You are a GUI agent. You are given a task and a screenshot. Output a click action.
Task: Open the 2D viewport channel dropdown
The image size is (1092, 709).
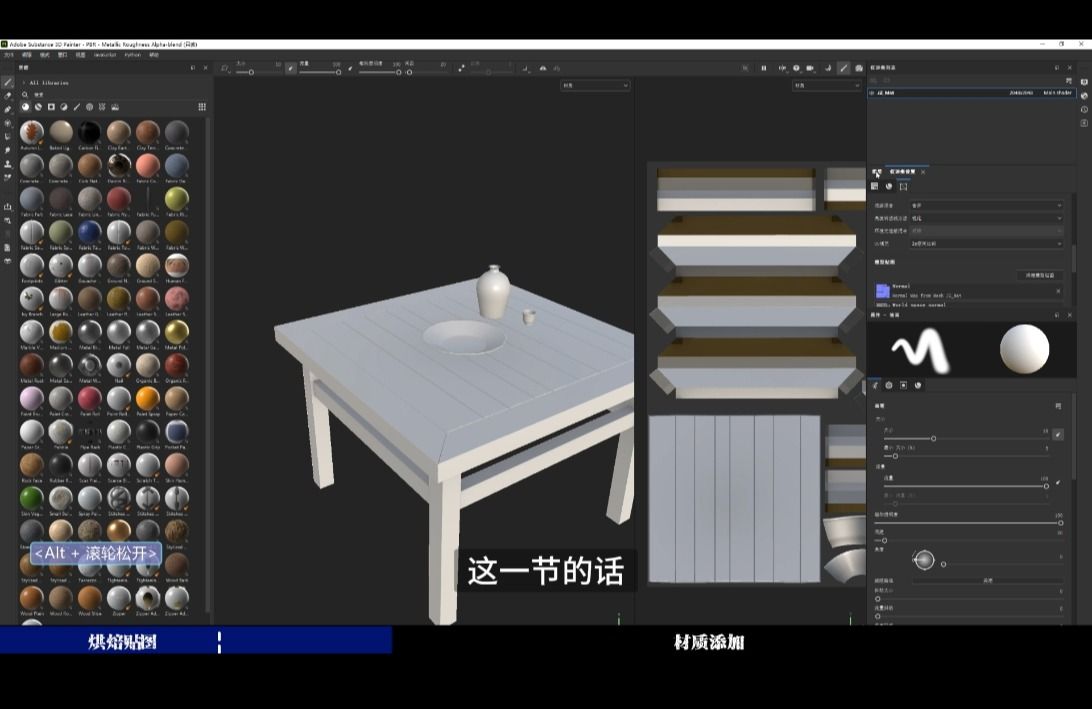(826, 86)
